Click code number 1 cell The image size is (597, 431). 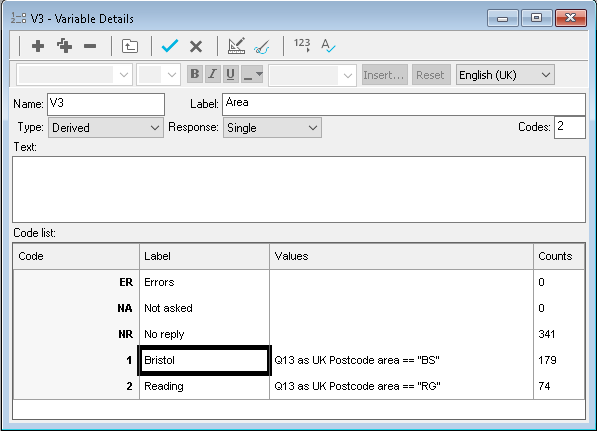point(76,360)
